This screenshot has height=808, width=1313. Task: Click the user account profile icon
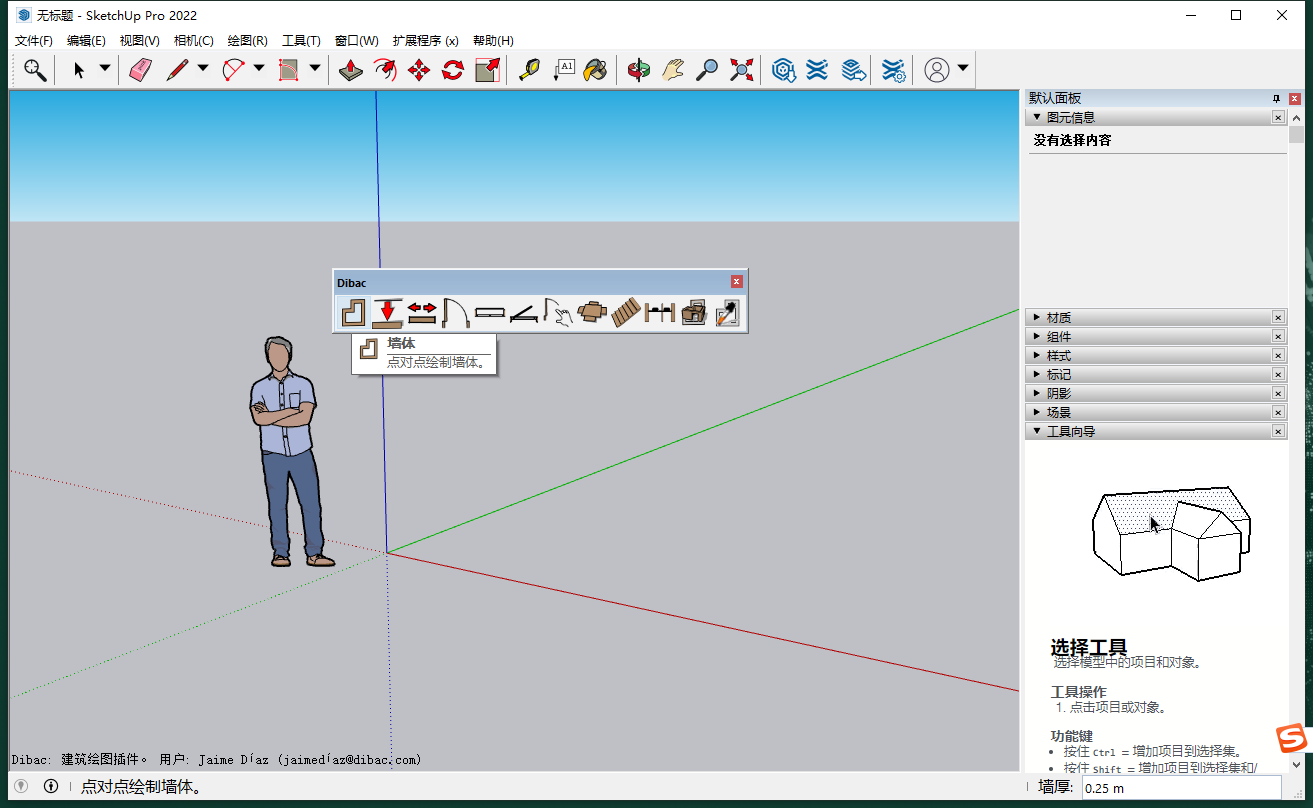tap(937, 70)
